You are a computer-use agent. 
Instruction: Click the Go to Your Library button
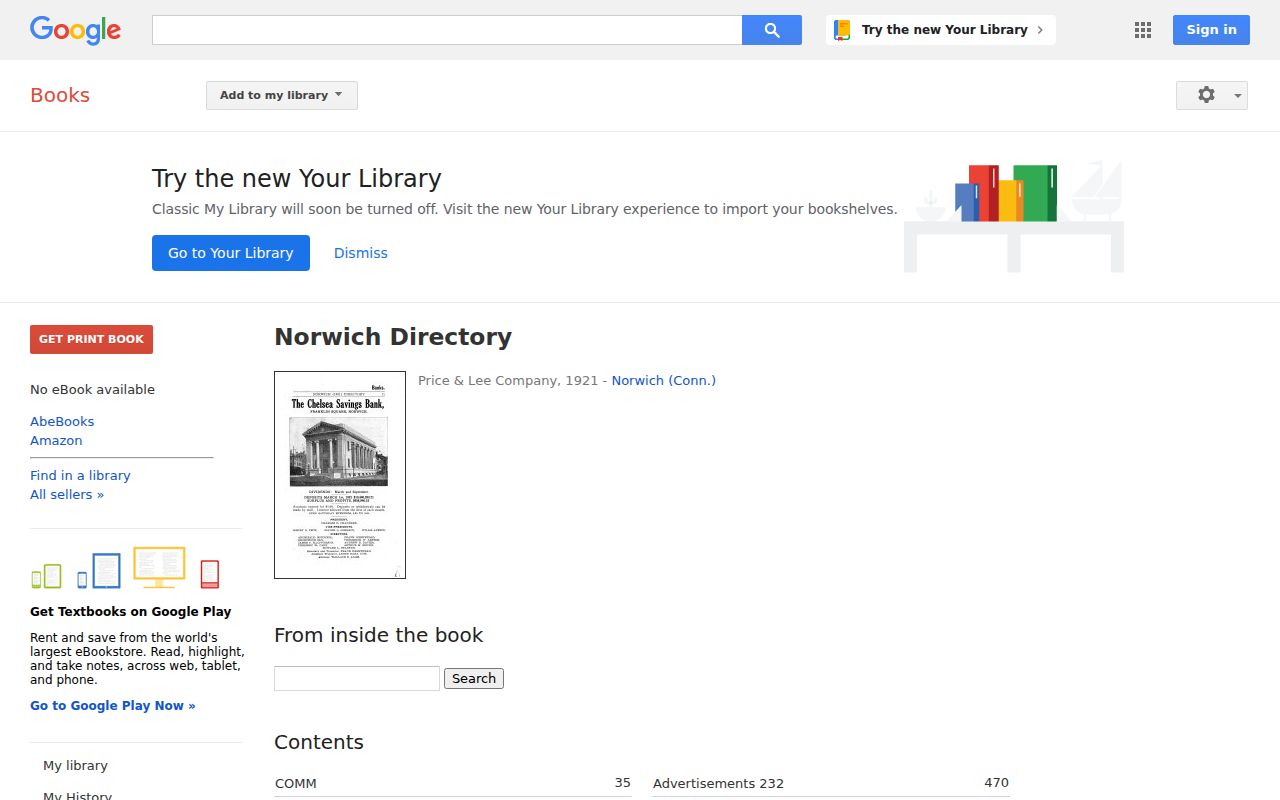pyautogui.click(x=231, y=253)
